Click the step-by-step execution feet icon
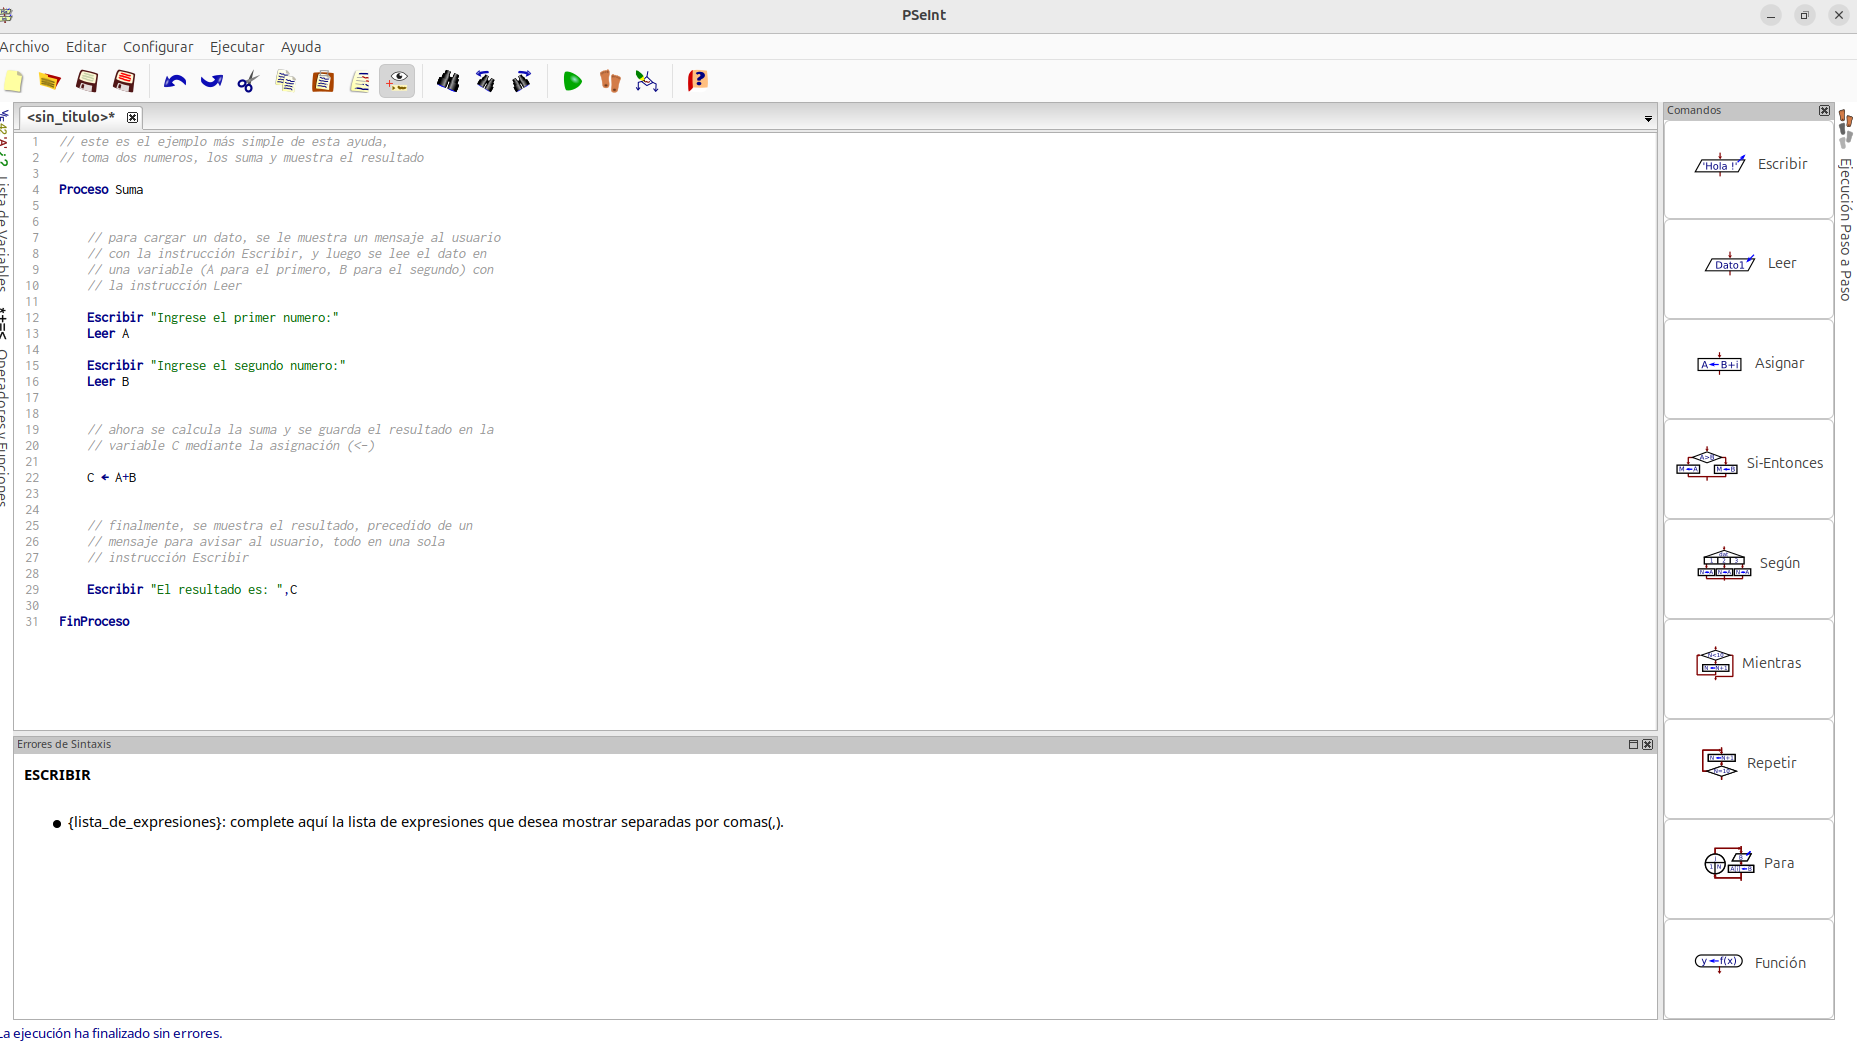Viewport: 1857px width, 1045px height. click(609, 81)
